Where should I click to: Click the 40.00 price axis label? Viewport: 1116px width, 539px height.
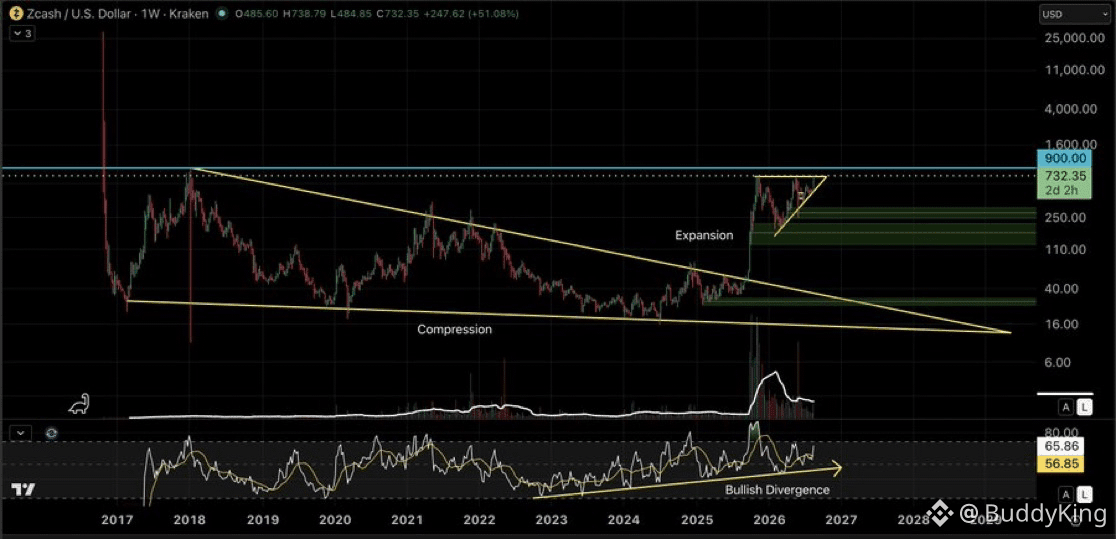click(x=1060, y=288)
